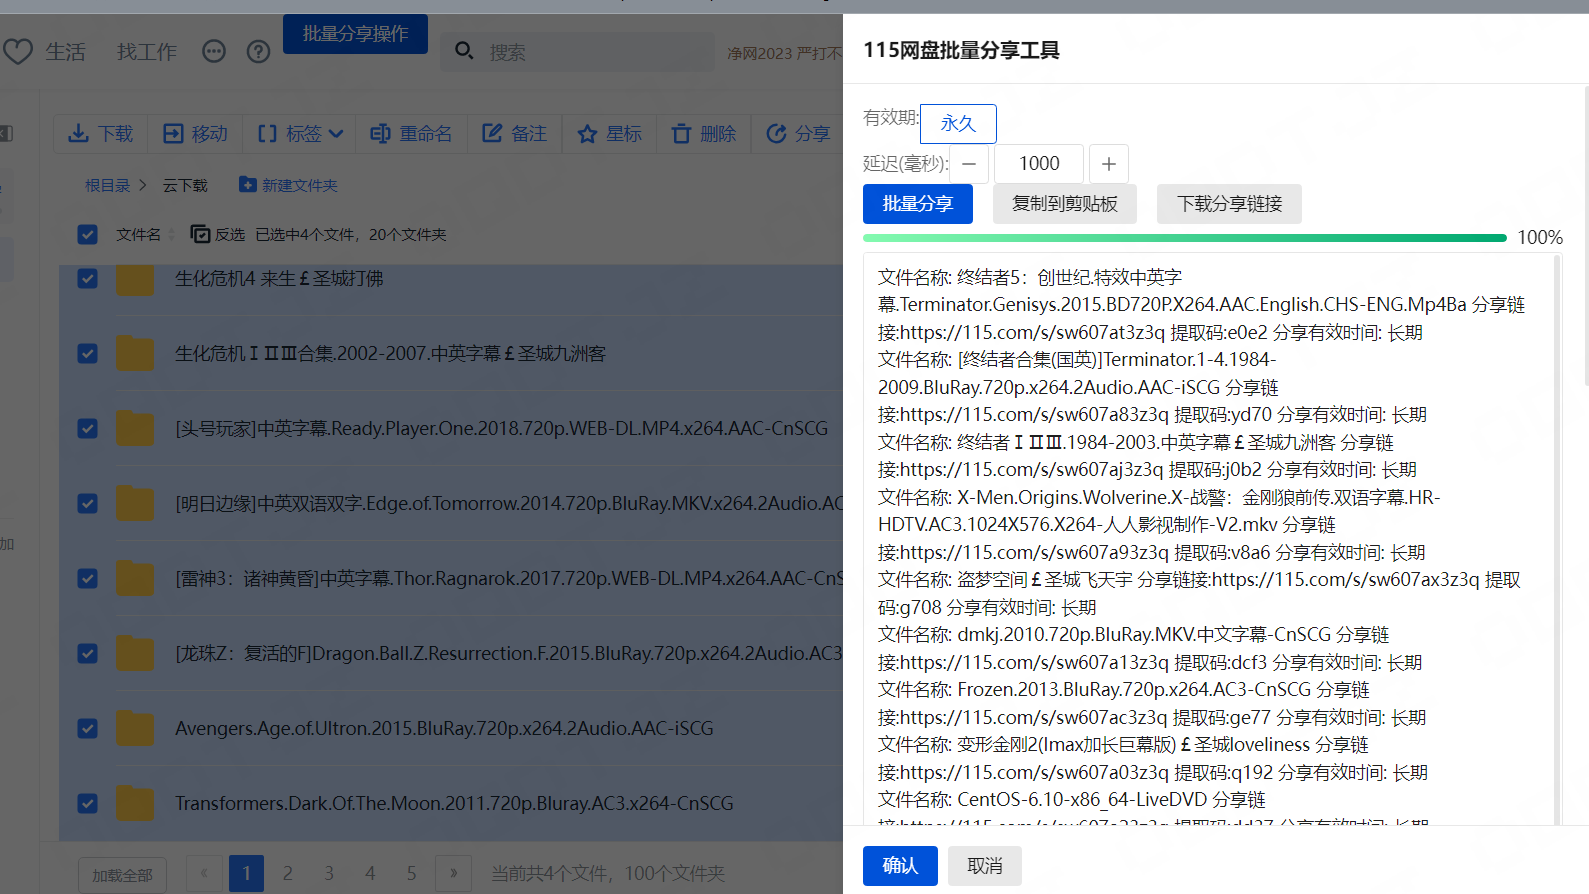The image size is (1589, 894).
Task: Click the note (备注) edit icon
Action: click(492, 134)
